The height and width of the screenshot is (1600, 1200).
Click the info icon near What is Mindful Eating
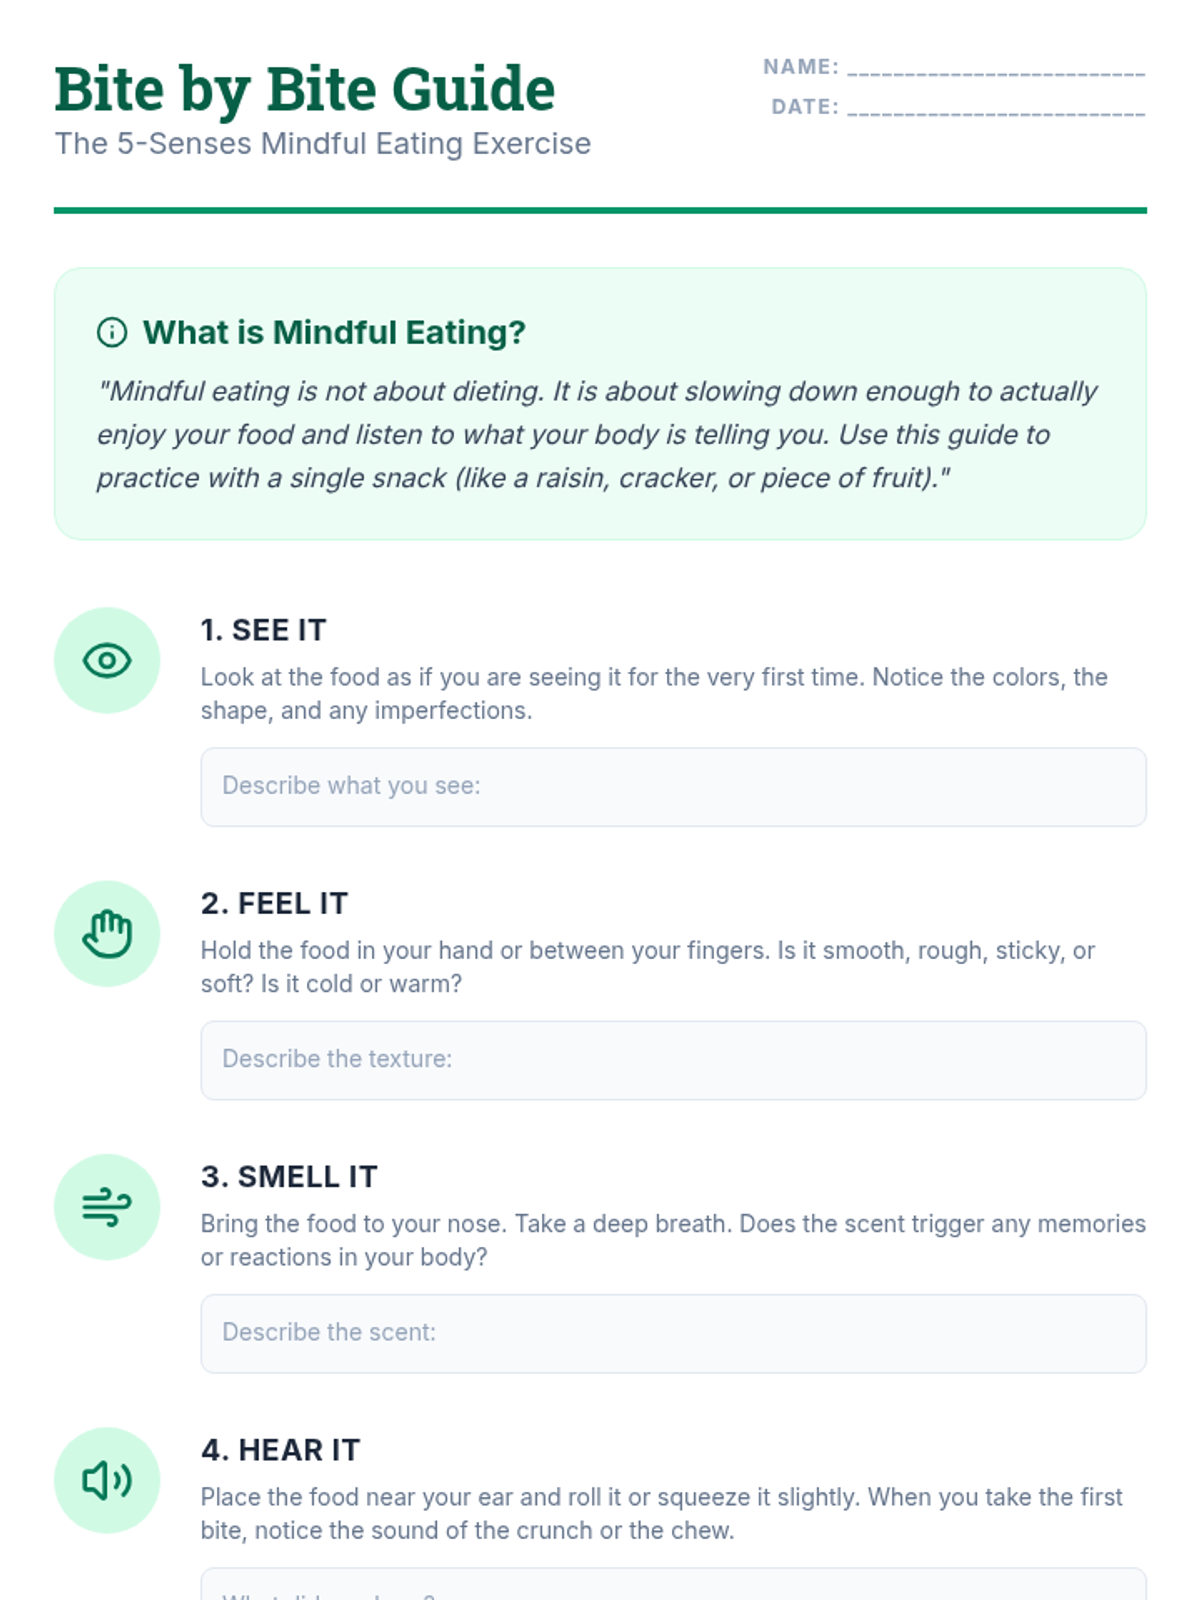112,332
